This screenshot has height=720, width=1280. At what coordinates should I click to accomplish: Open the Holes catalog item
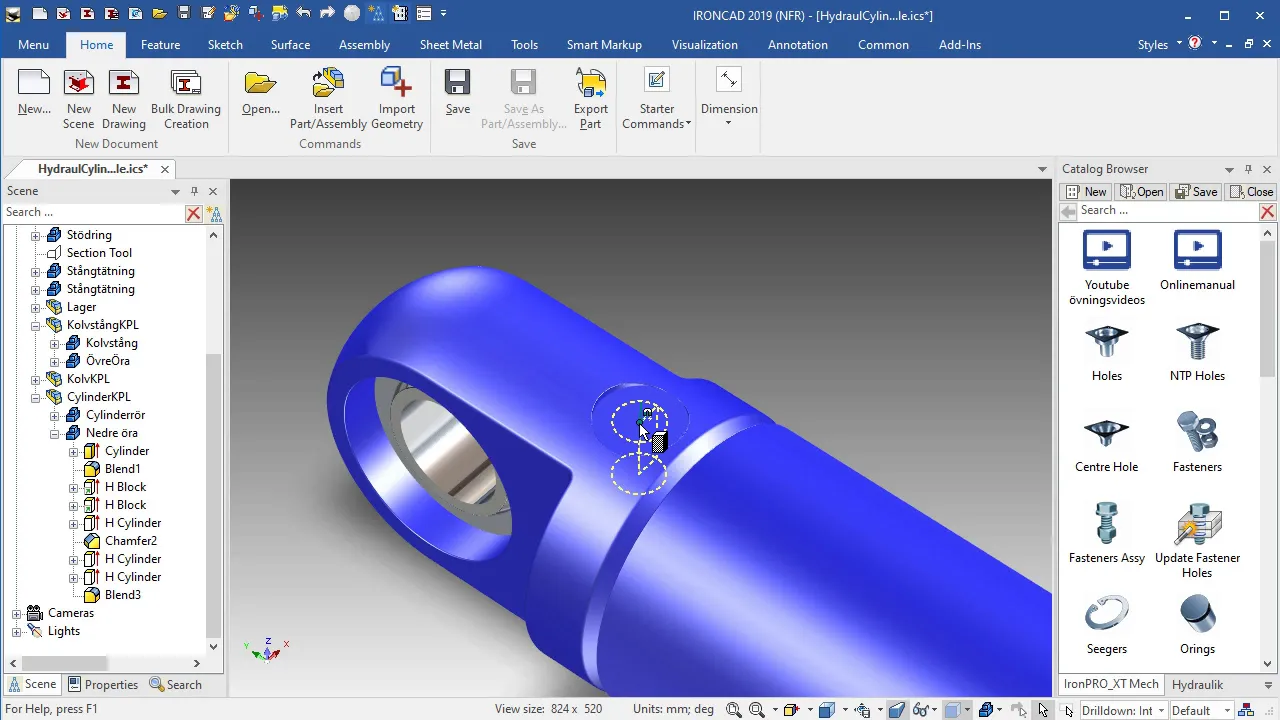[1107, 352]
